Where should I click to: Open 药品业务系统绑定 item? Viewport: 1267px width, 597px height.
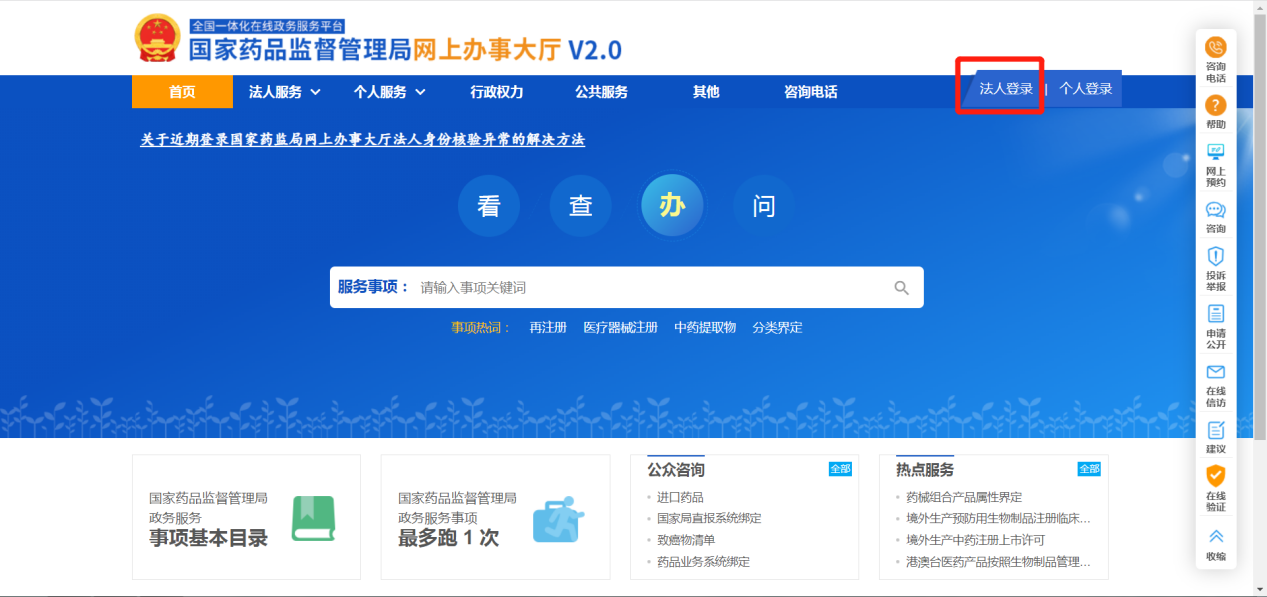click(x=703, y=562)
